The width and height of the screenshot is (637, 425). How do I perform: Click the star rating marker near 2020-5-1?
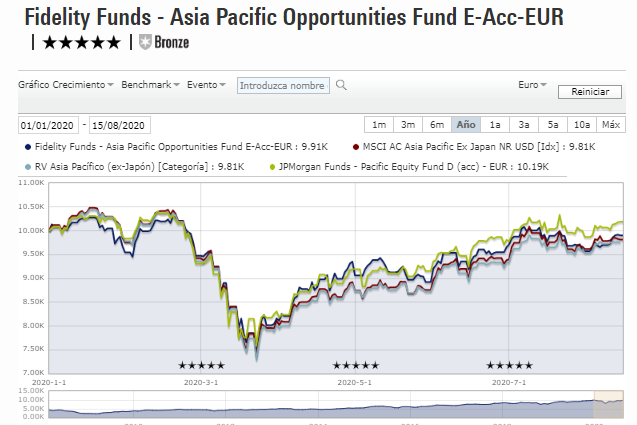[x=356, y=365]
